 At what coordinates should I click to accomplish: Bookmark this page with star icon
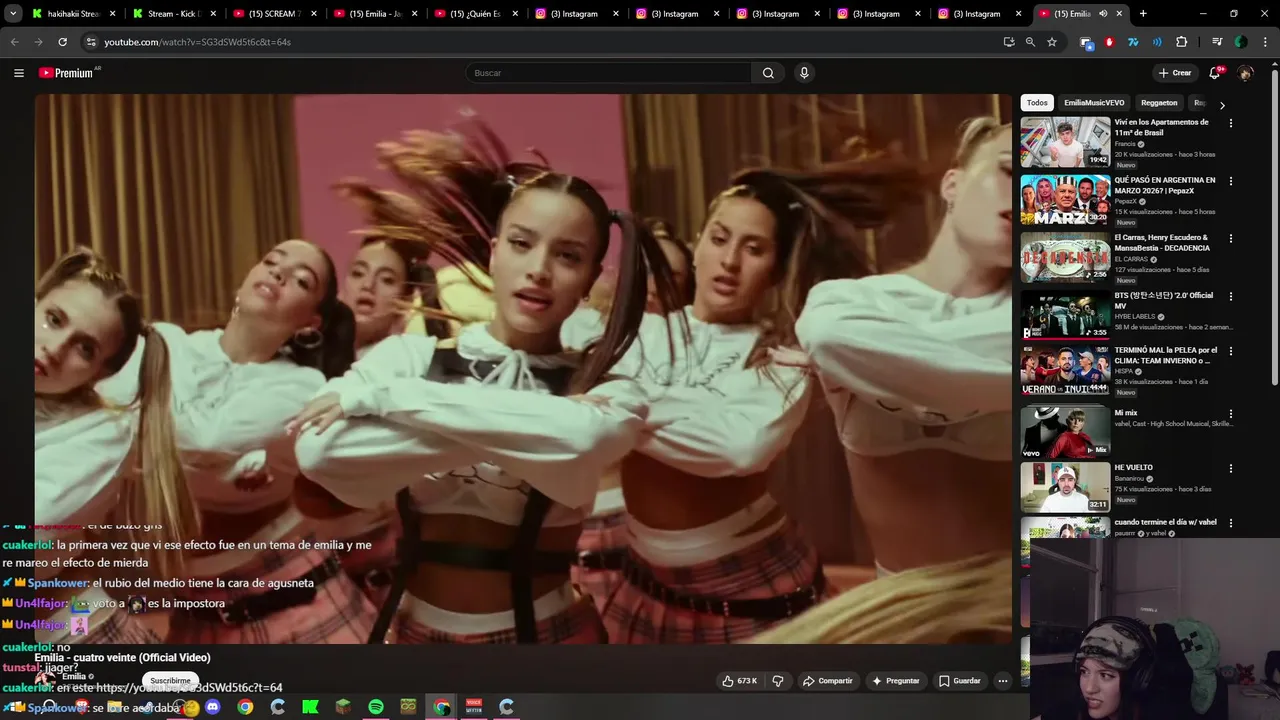click(x=1052, y=42)
